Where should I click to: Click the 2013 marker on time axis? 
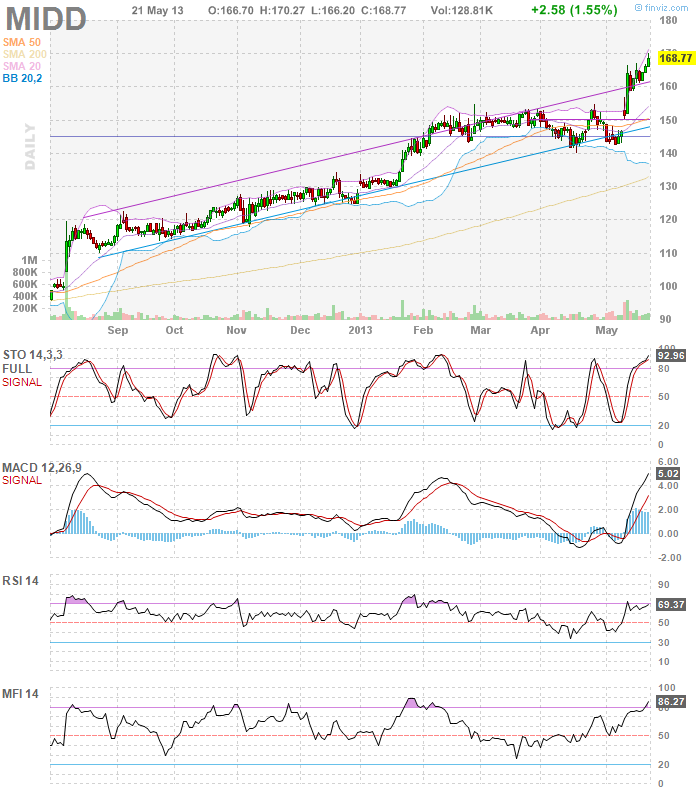click(360, 329)
